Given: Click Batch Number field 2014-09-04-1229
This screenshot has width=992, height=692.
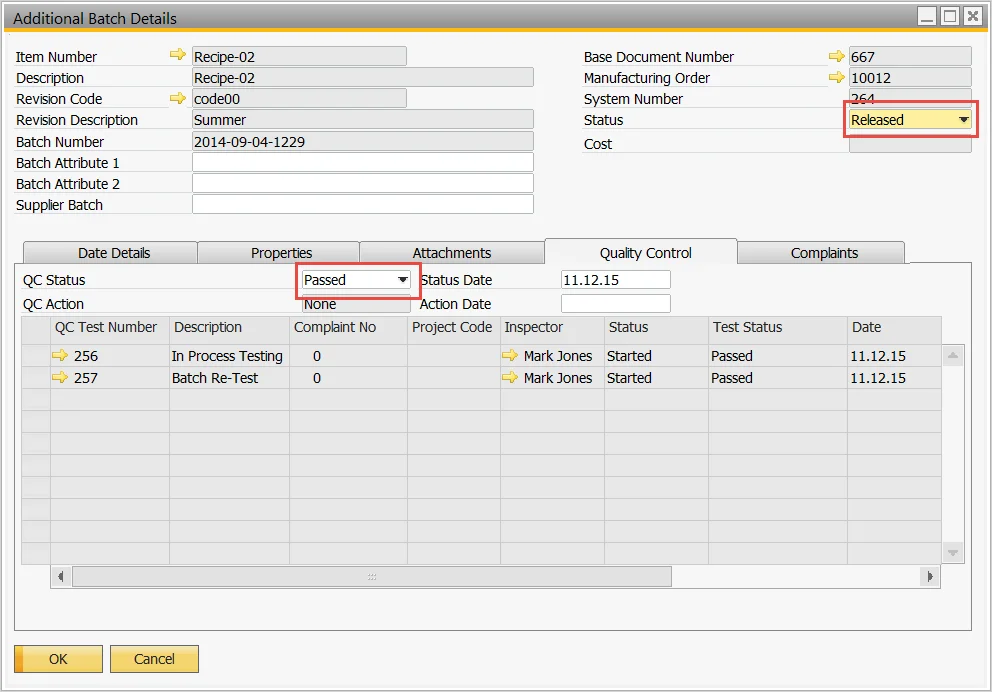Looking at the screenshot, I should click(363, 141).
